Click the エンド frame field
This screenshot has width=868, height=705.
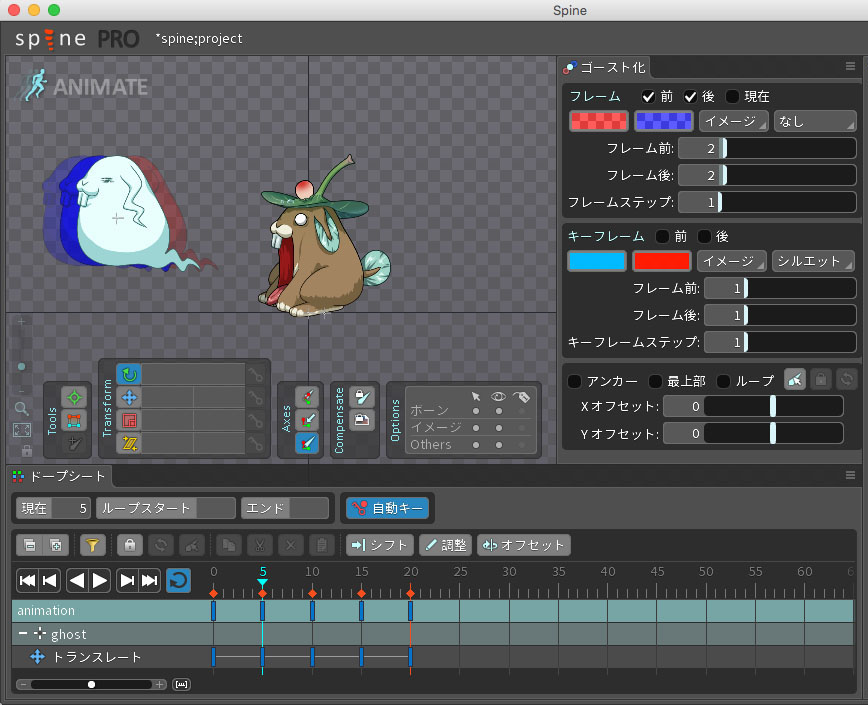pos(285,508)
